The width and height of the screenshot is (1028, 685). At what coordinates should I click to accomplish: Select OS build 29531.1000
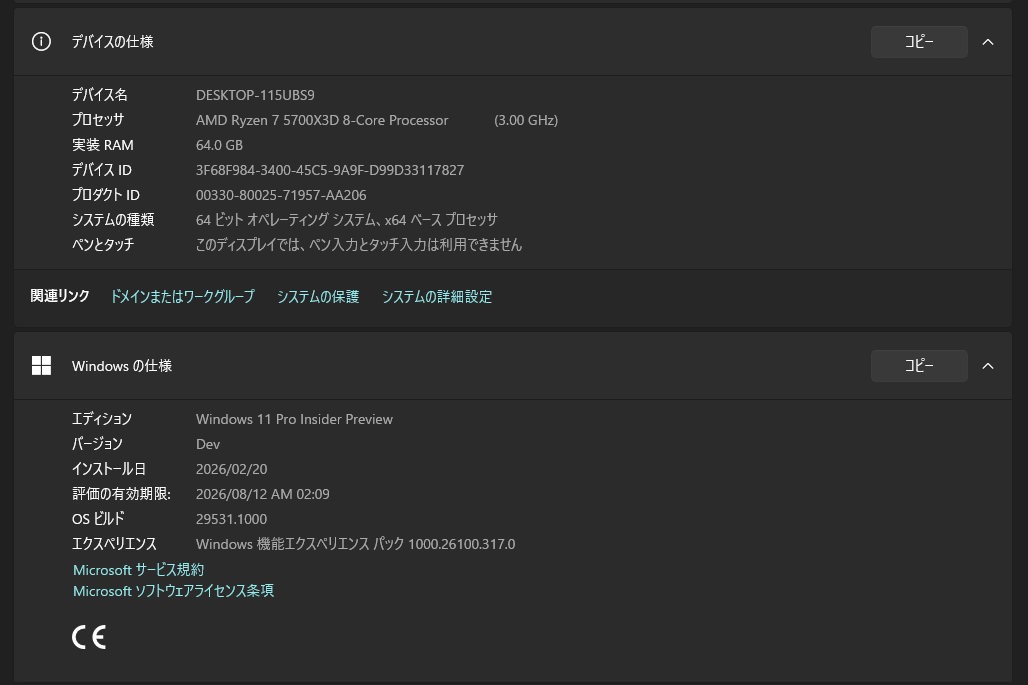[x=231, y=519]
